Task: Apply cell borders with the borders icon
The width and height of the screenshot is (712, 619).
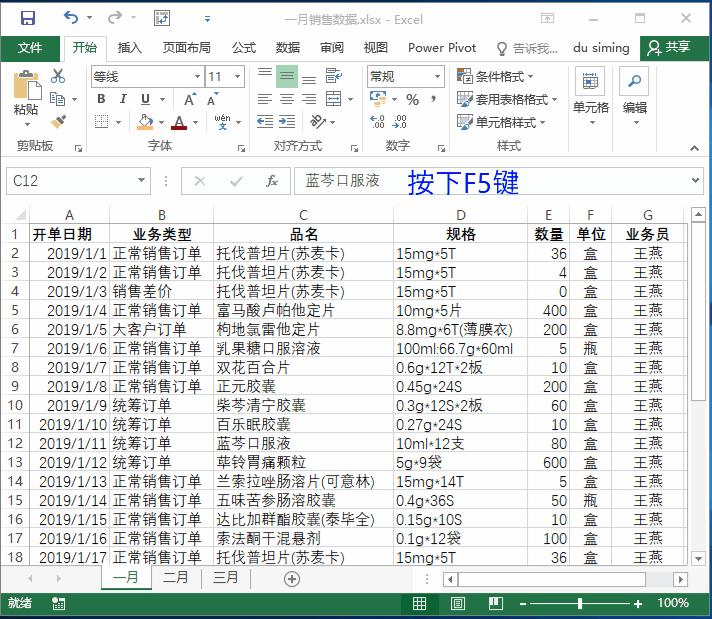Action: (101, 122)
